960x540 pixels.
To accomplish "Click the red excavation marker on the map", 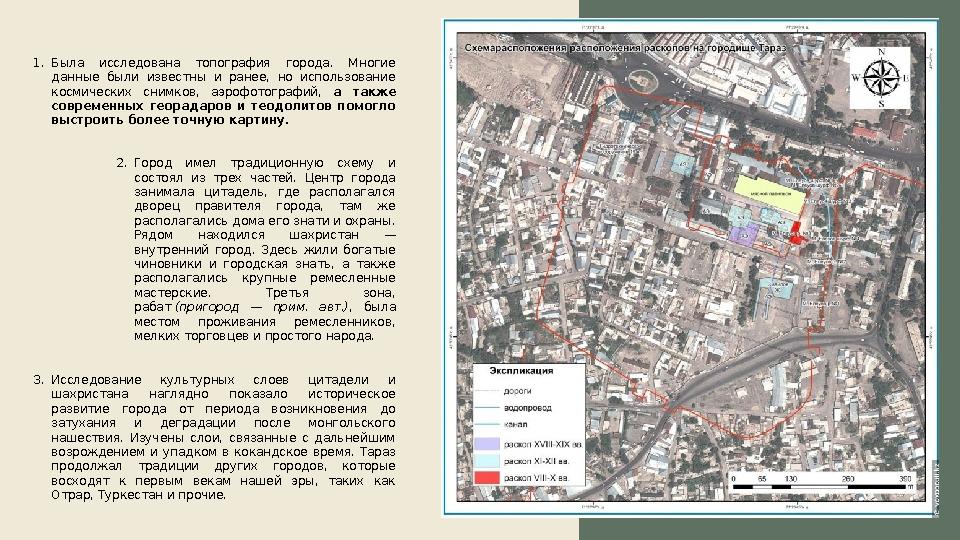I will [x=795, y=234].
